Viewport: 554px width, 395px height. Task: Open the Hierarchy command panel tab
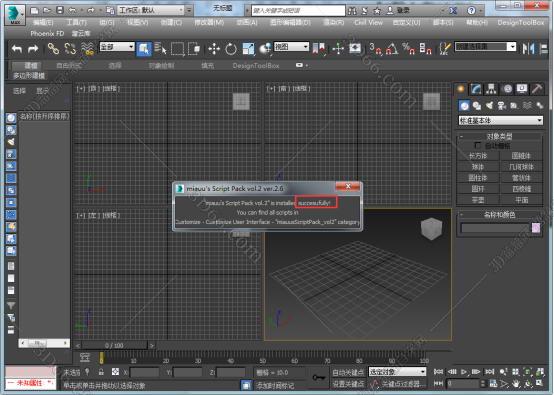(x=491, y=89)
